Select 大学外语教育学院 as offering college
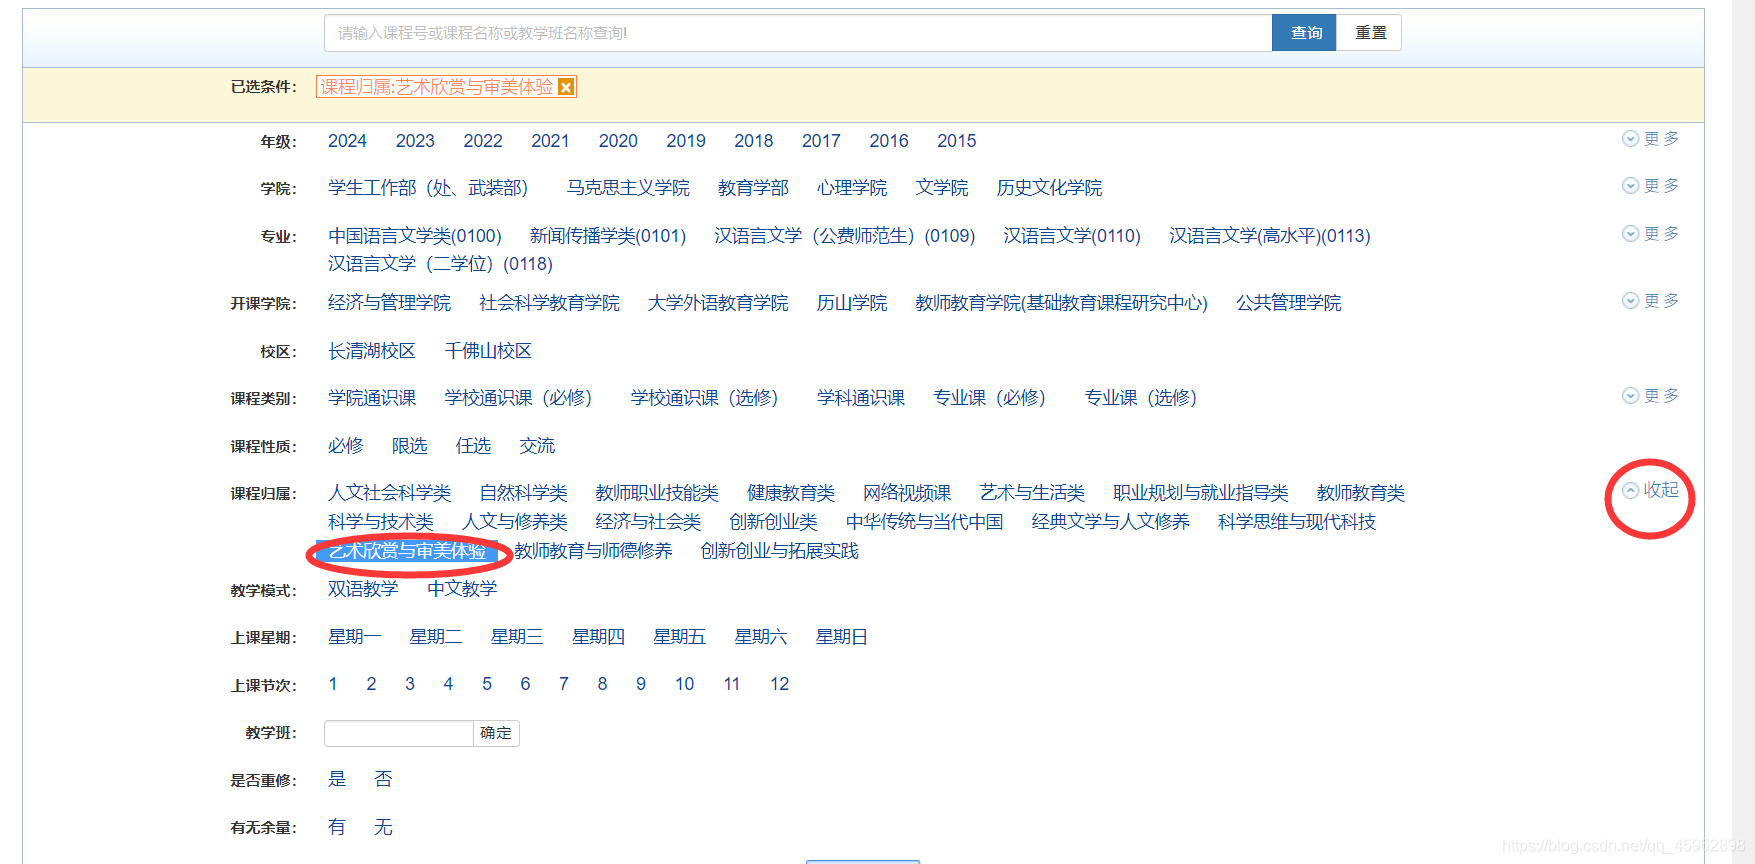The height and width of the screenshot is (864, 1755). tap(717, 303)
